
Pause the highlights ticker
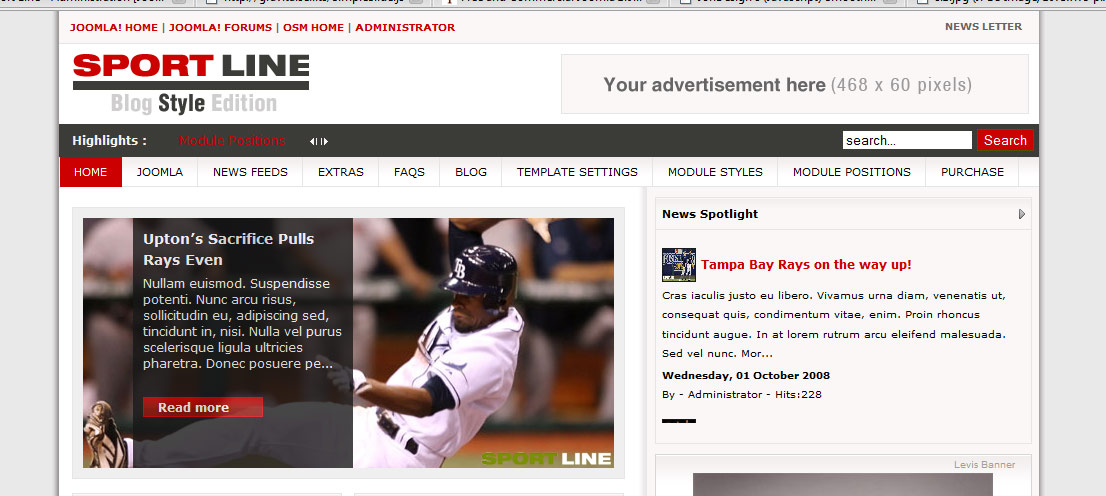click(319, 141)
